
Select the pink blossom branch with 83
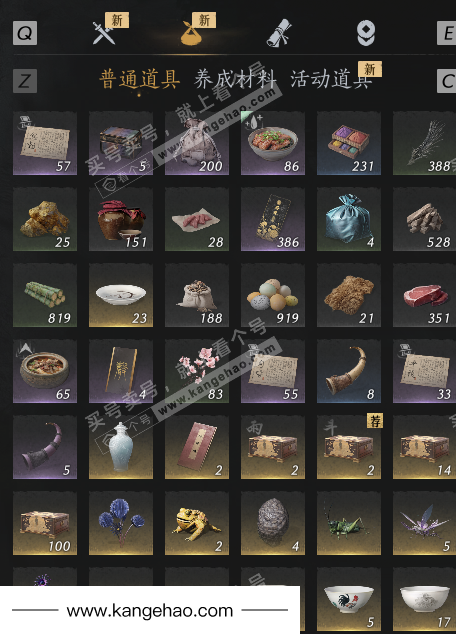pyautogui.click(x=197, y=371)
